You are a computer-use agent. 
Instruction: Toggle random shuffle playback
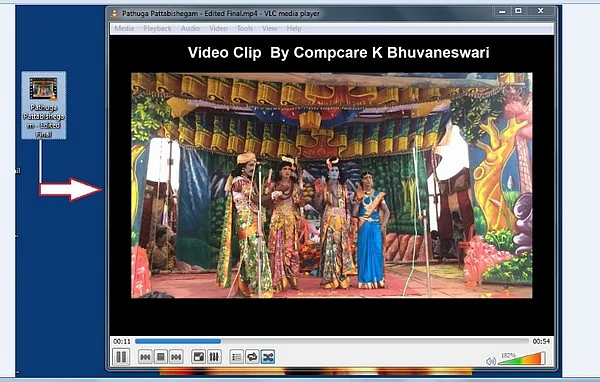(268, 357)
